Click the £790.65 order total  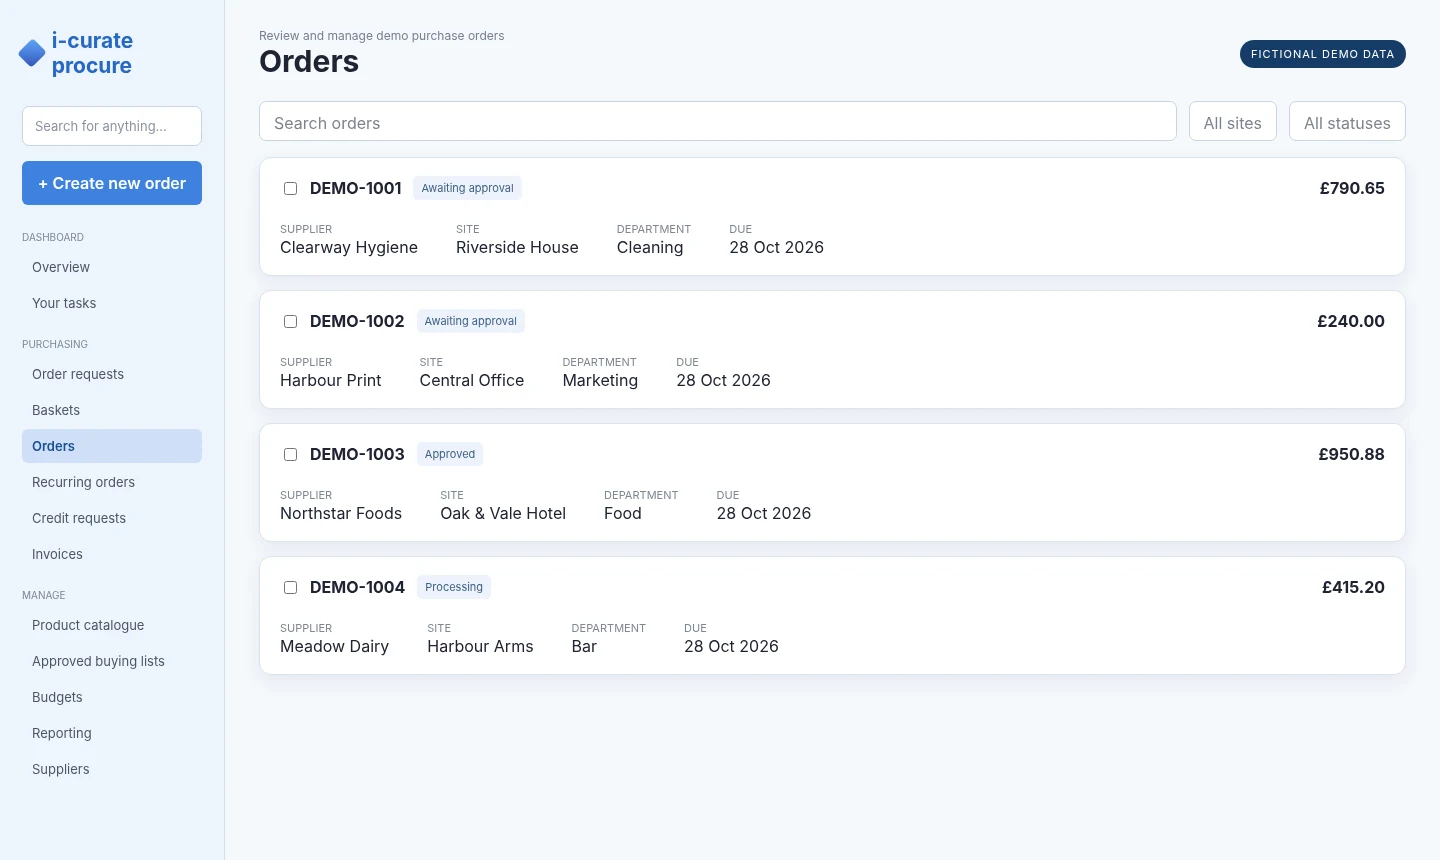pyautogui.click(x=1352, y=188)
